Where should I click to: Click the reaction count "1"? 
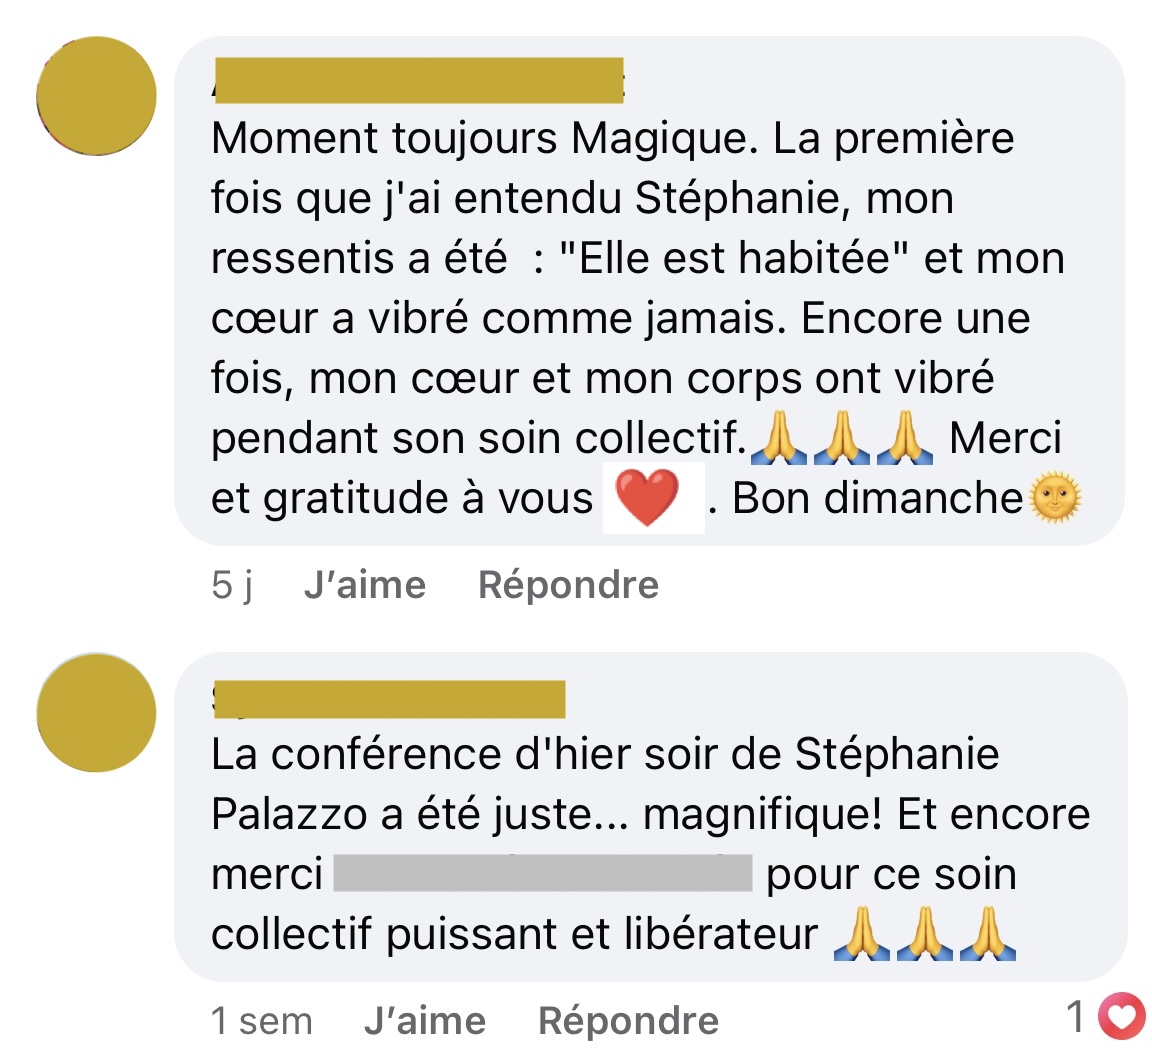point(1076,1016)
